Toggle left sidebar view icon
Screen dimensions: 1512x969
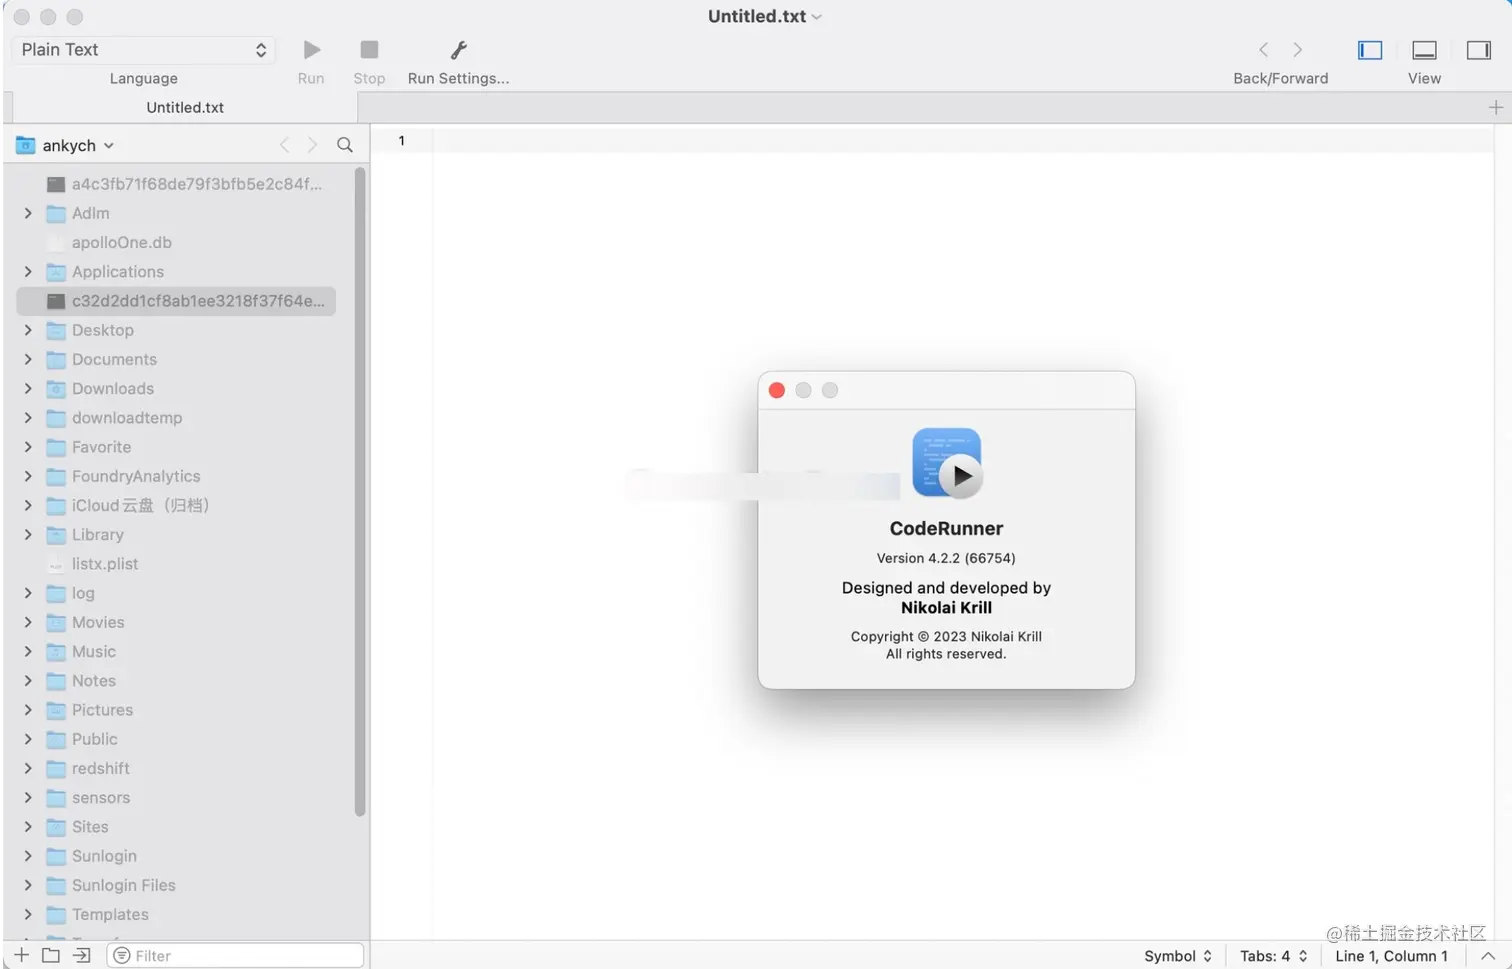tap(1370, 50)
